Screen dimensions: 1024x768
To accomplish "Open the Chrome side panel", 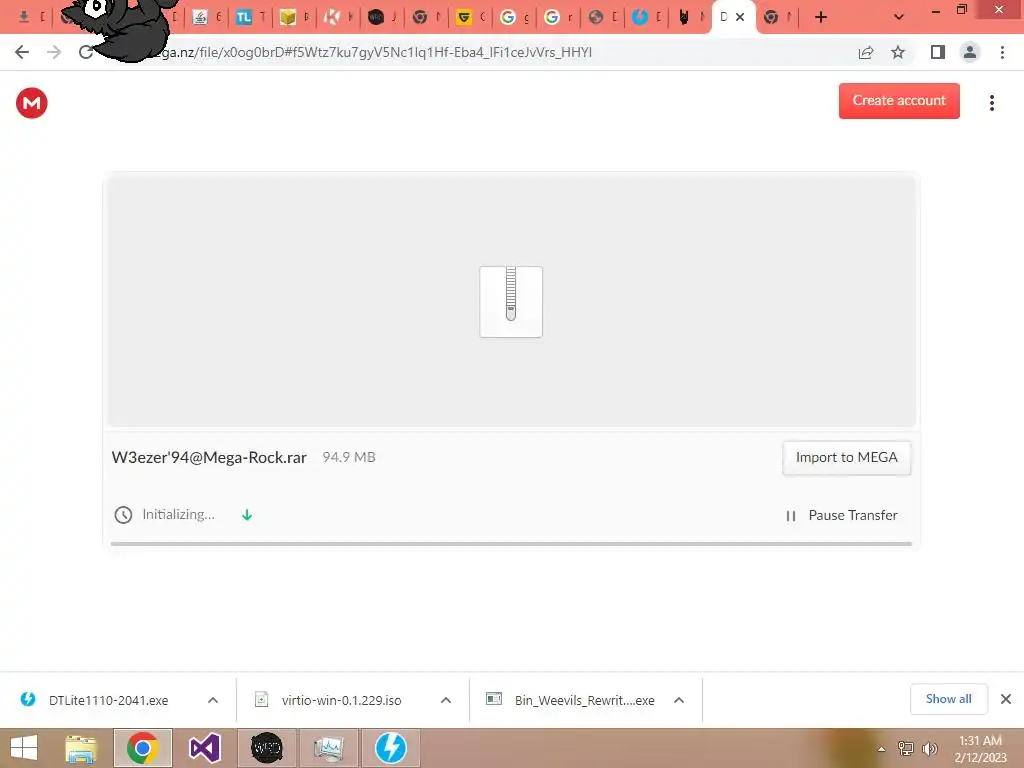I will click(937, 52).
